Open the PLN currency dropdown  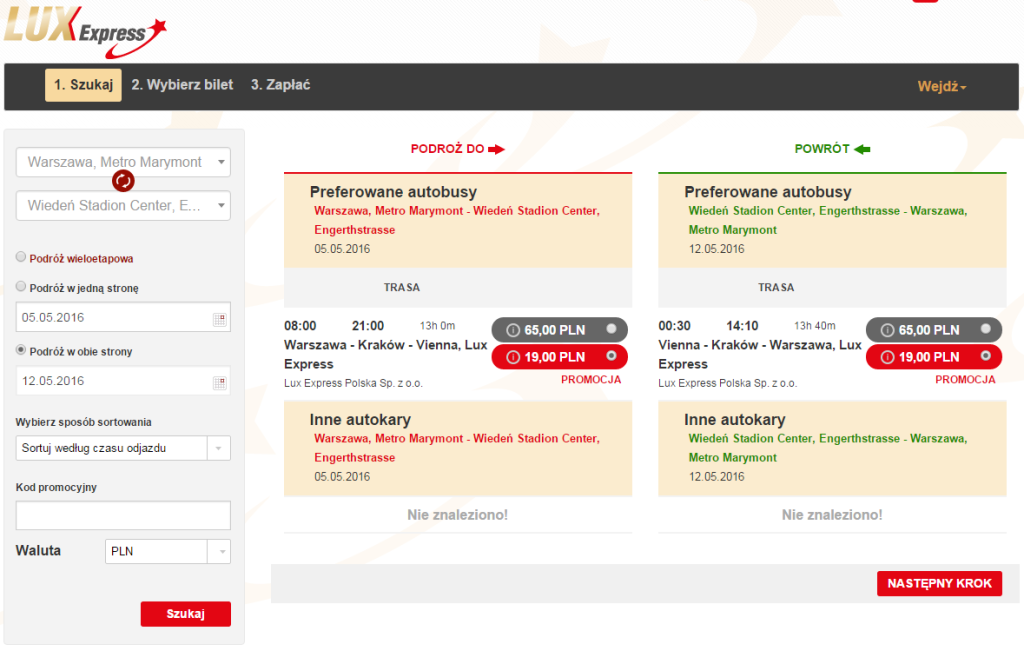pos(168,552)
